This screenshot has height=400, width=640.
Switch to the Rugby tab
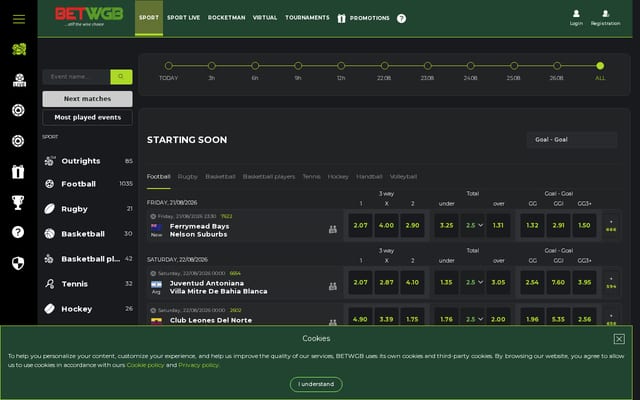click(187, 177)
